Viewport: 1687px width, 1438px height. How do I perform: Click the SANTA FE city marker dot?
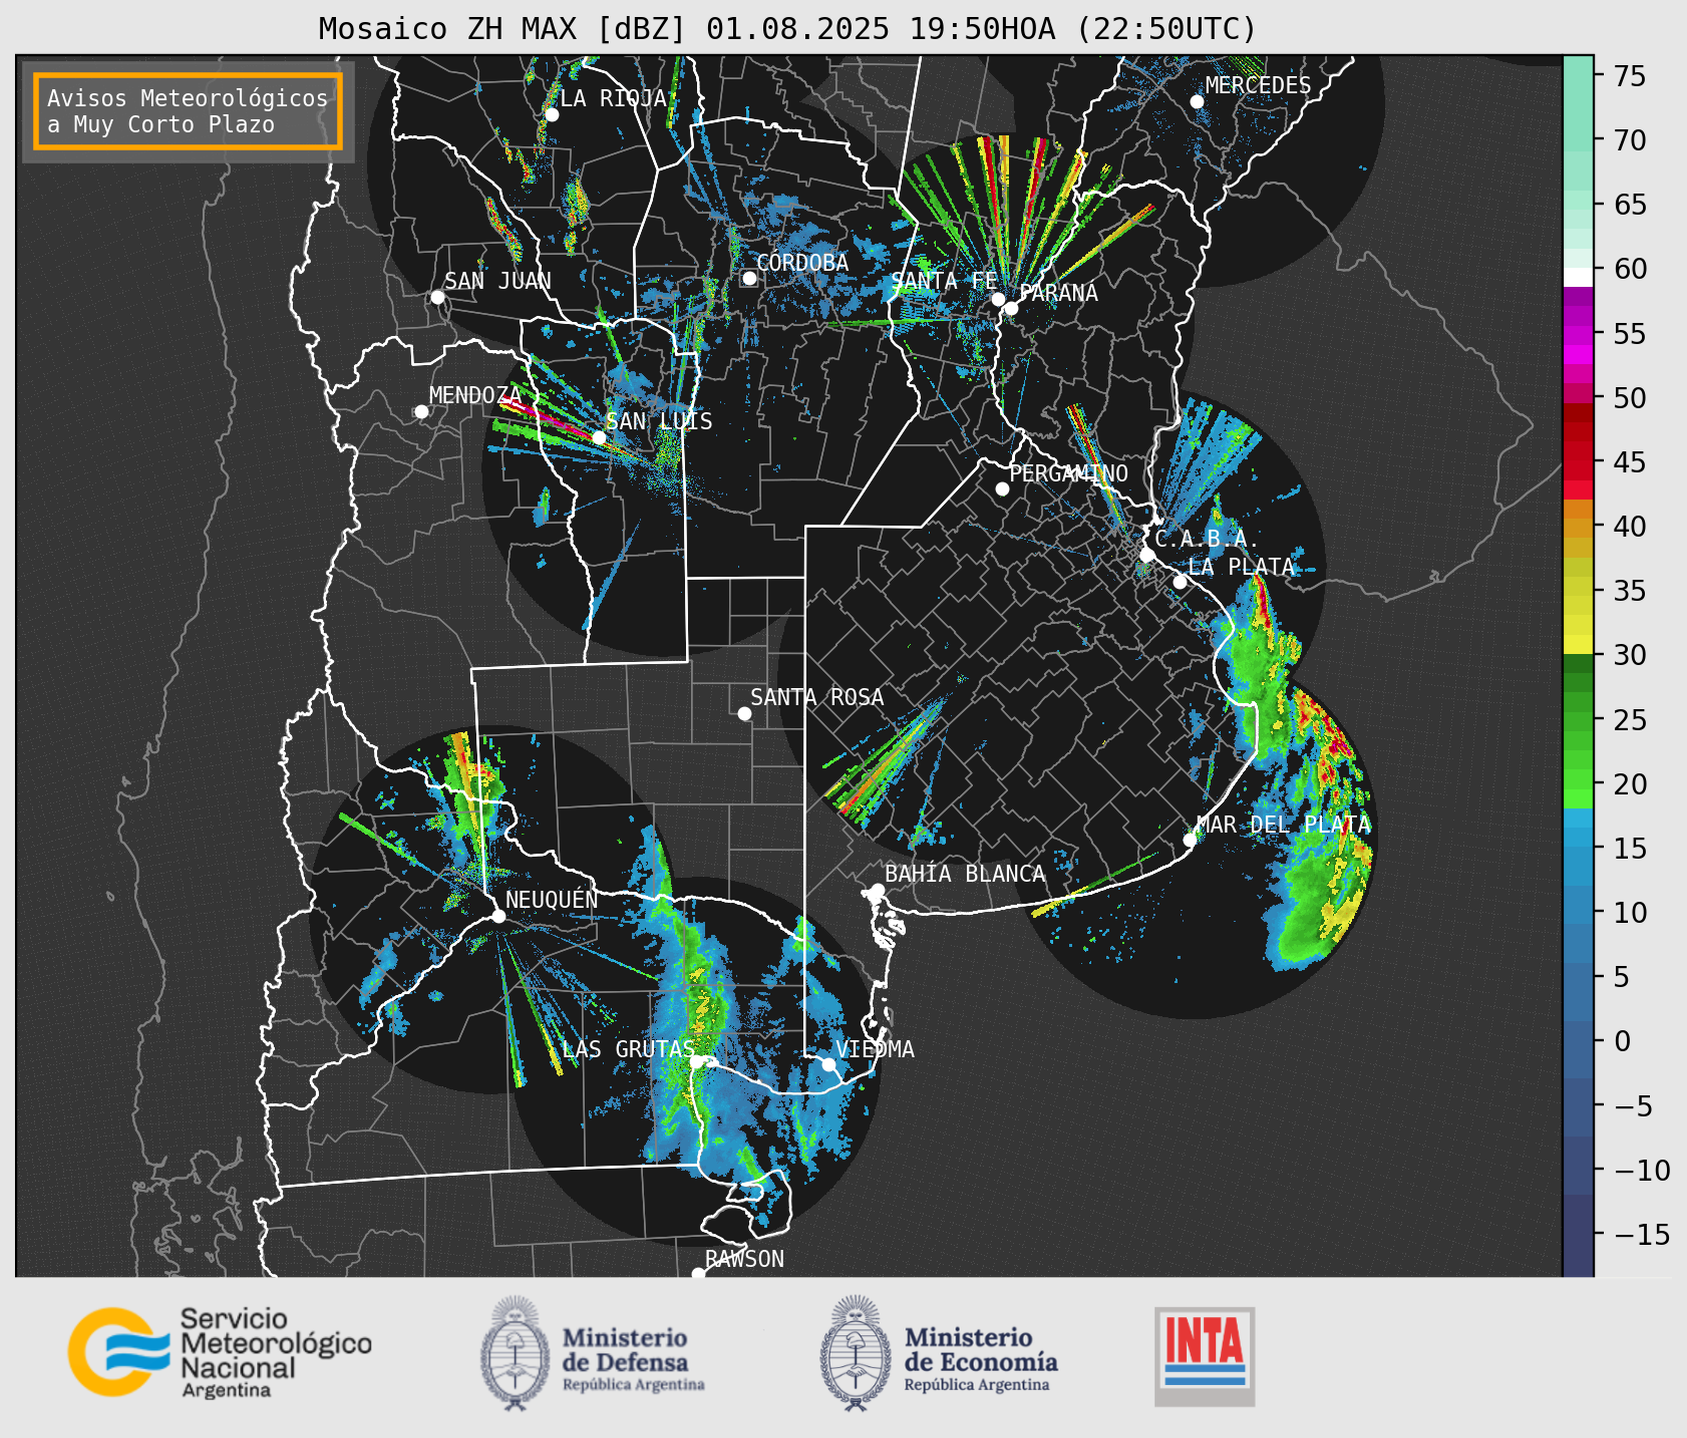pyautogui.click(x=998, y=299)
